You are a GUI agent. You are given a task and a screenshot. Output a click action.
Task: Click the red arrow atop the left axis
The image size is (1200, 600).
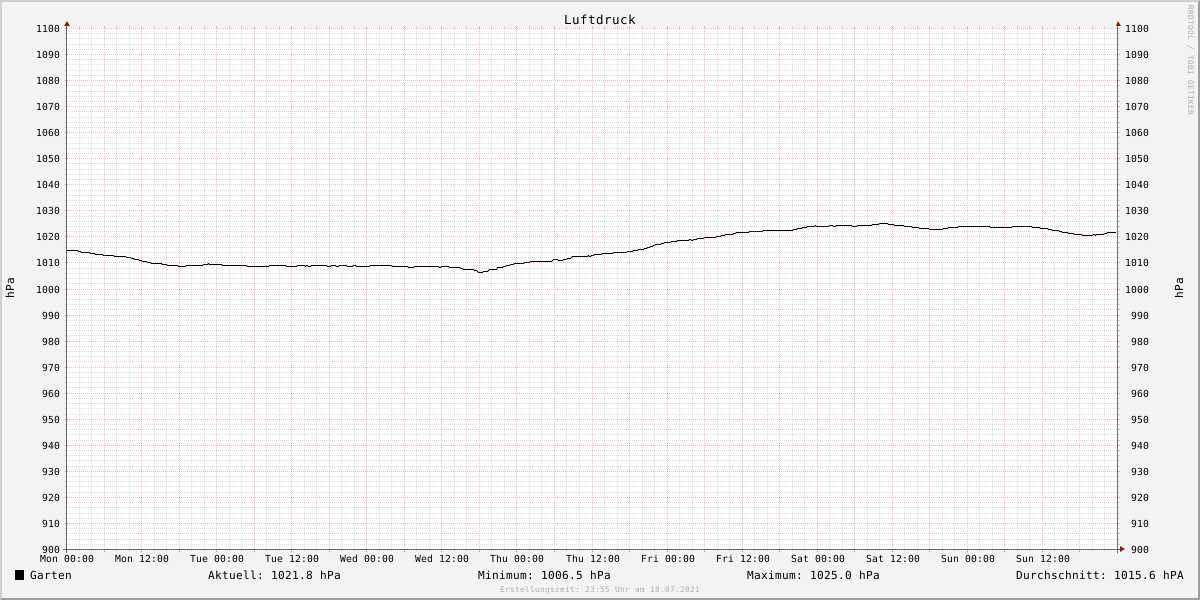(x=67, y=23)
